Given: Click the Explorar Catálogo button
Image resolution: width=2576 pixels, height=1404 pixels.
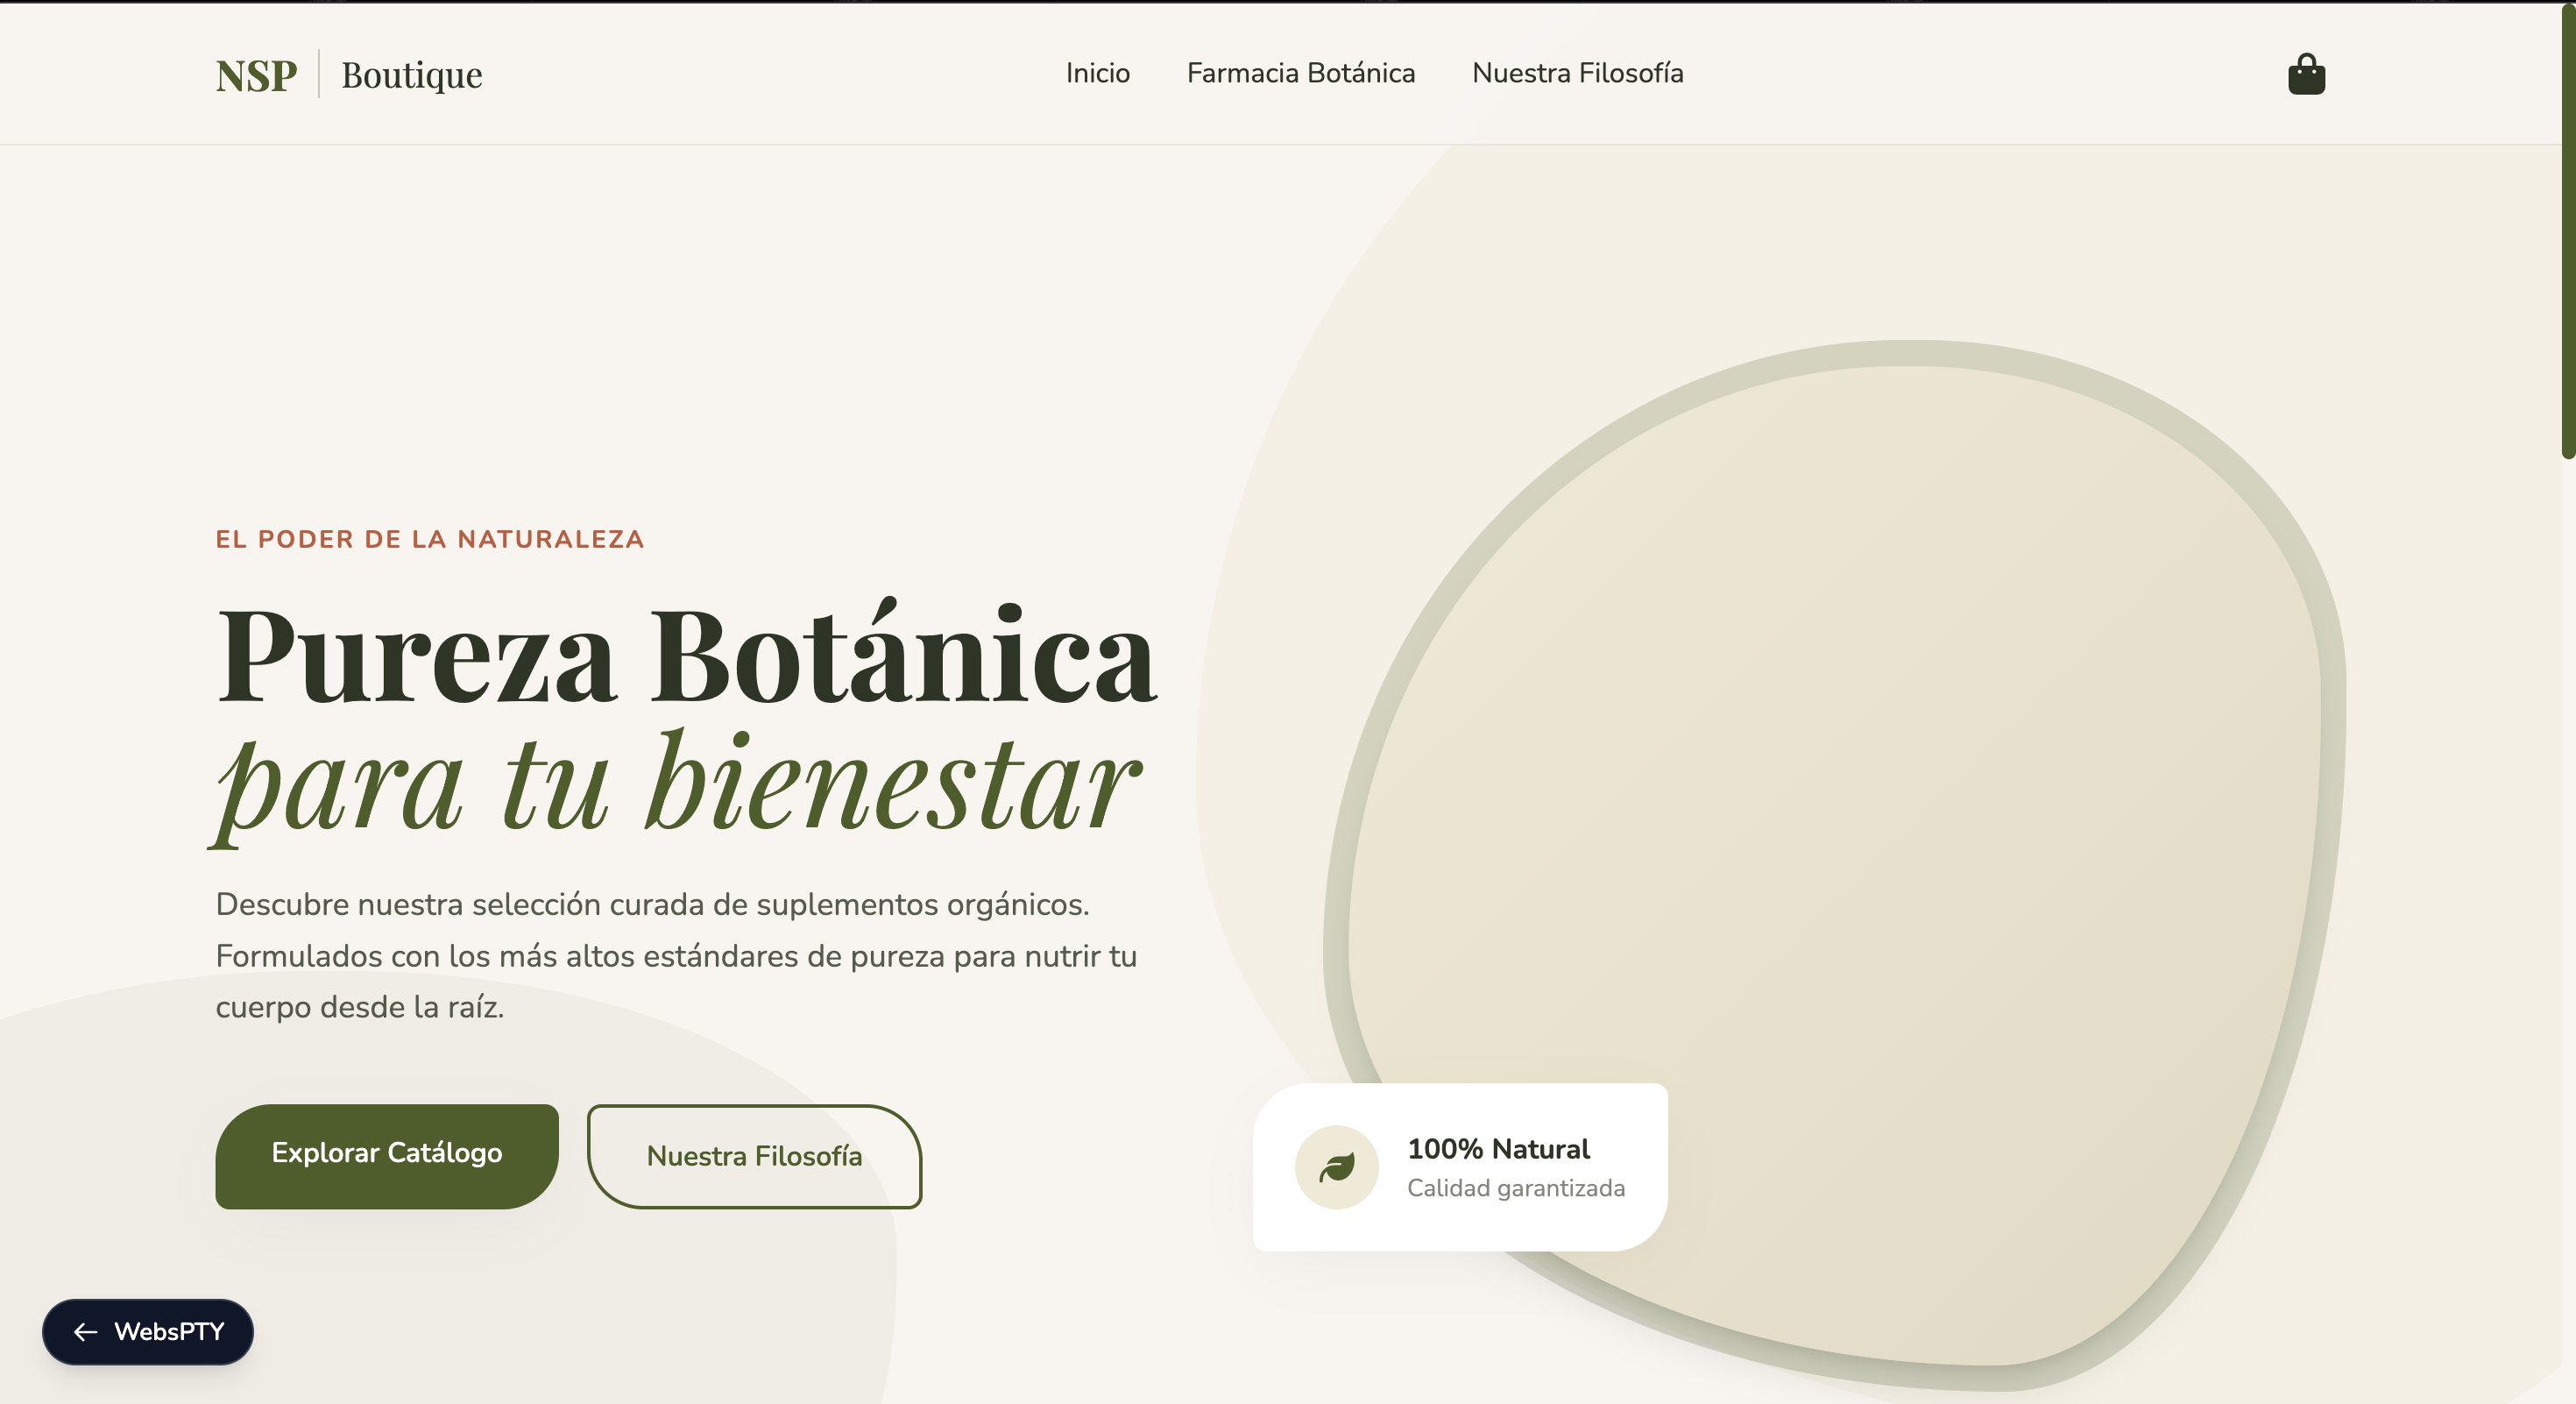Looking at the screenshot, I should coord(387,1156).
